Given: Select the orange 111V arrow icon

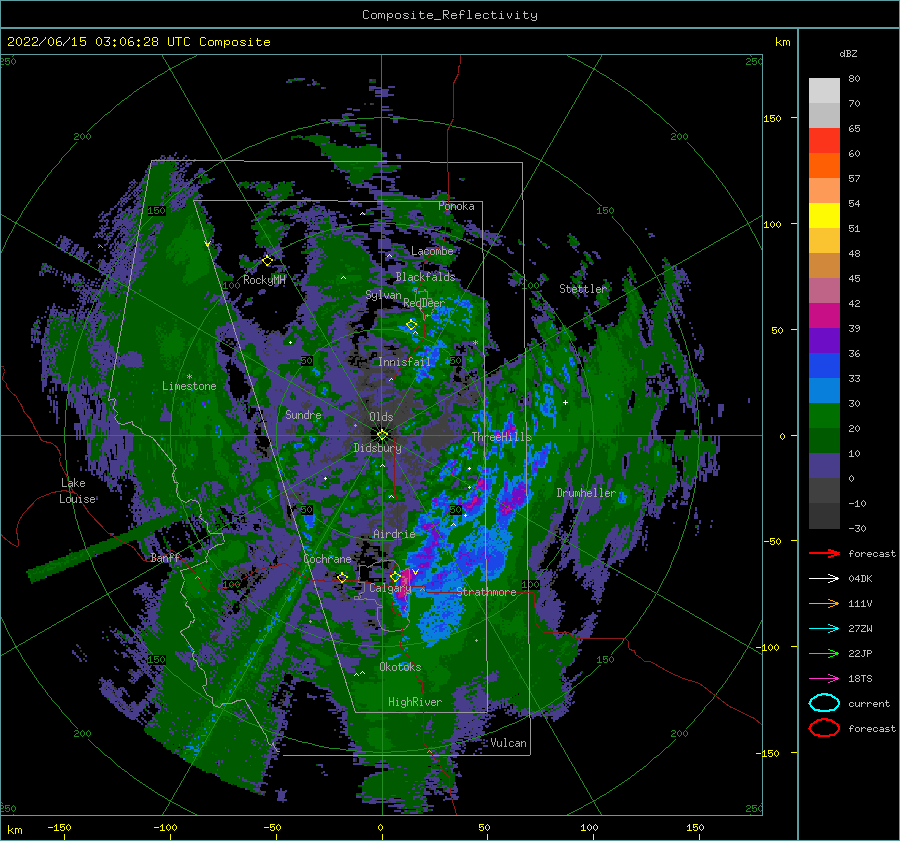Looking at the screenshot, I should tap(824, 603).
